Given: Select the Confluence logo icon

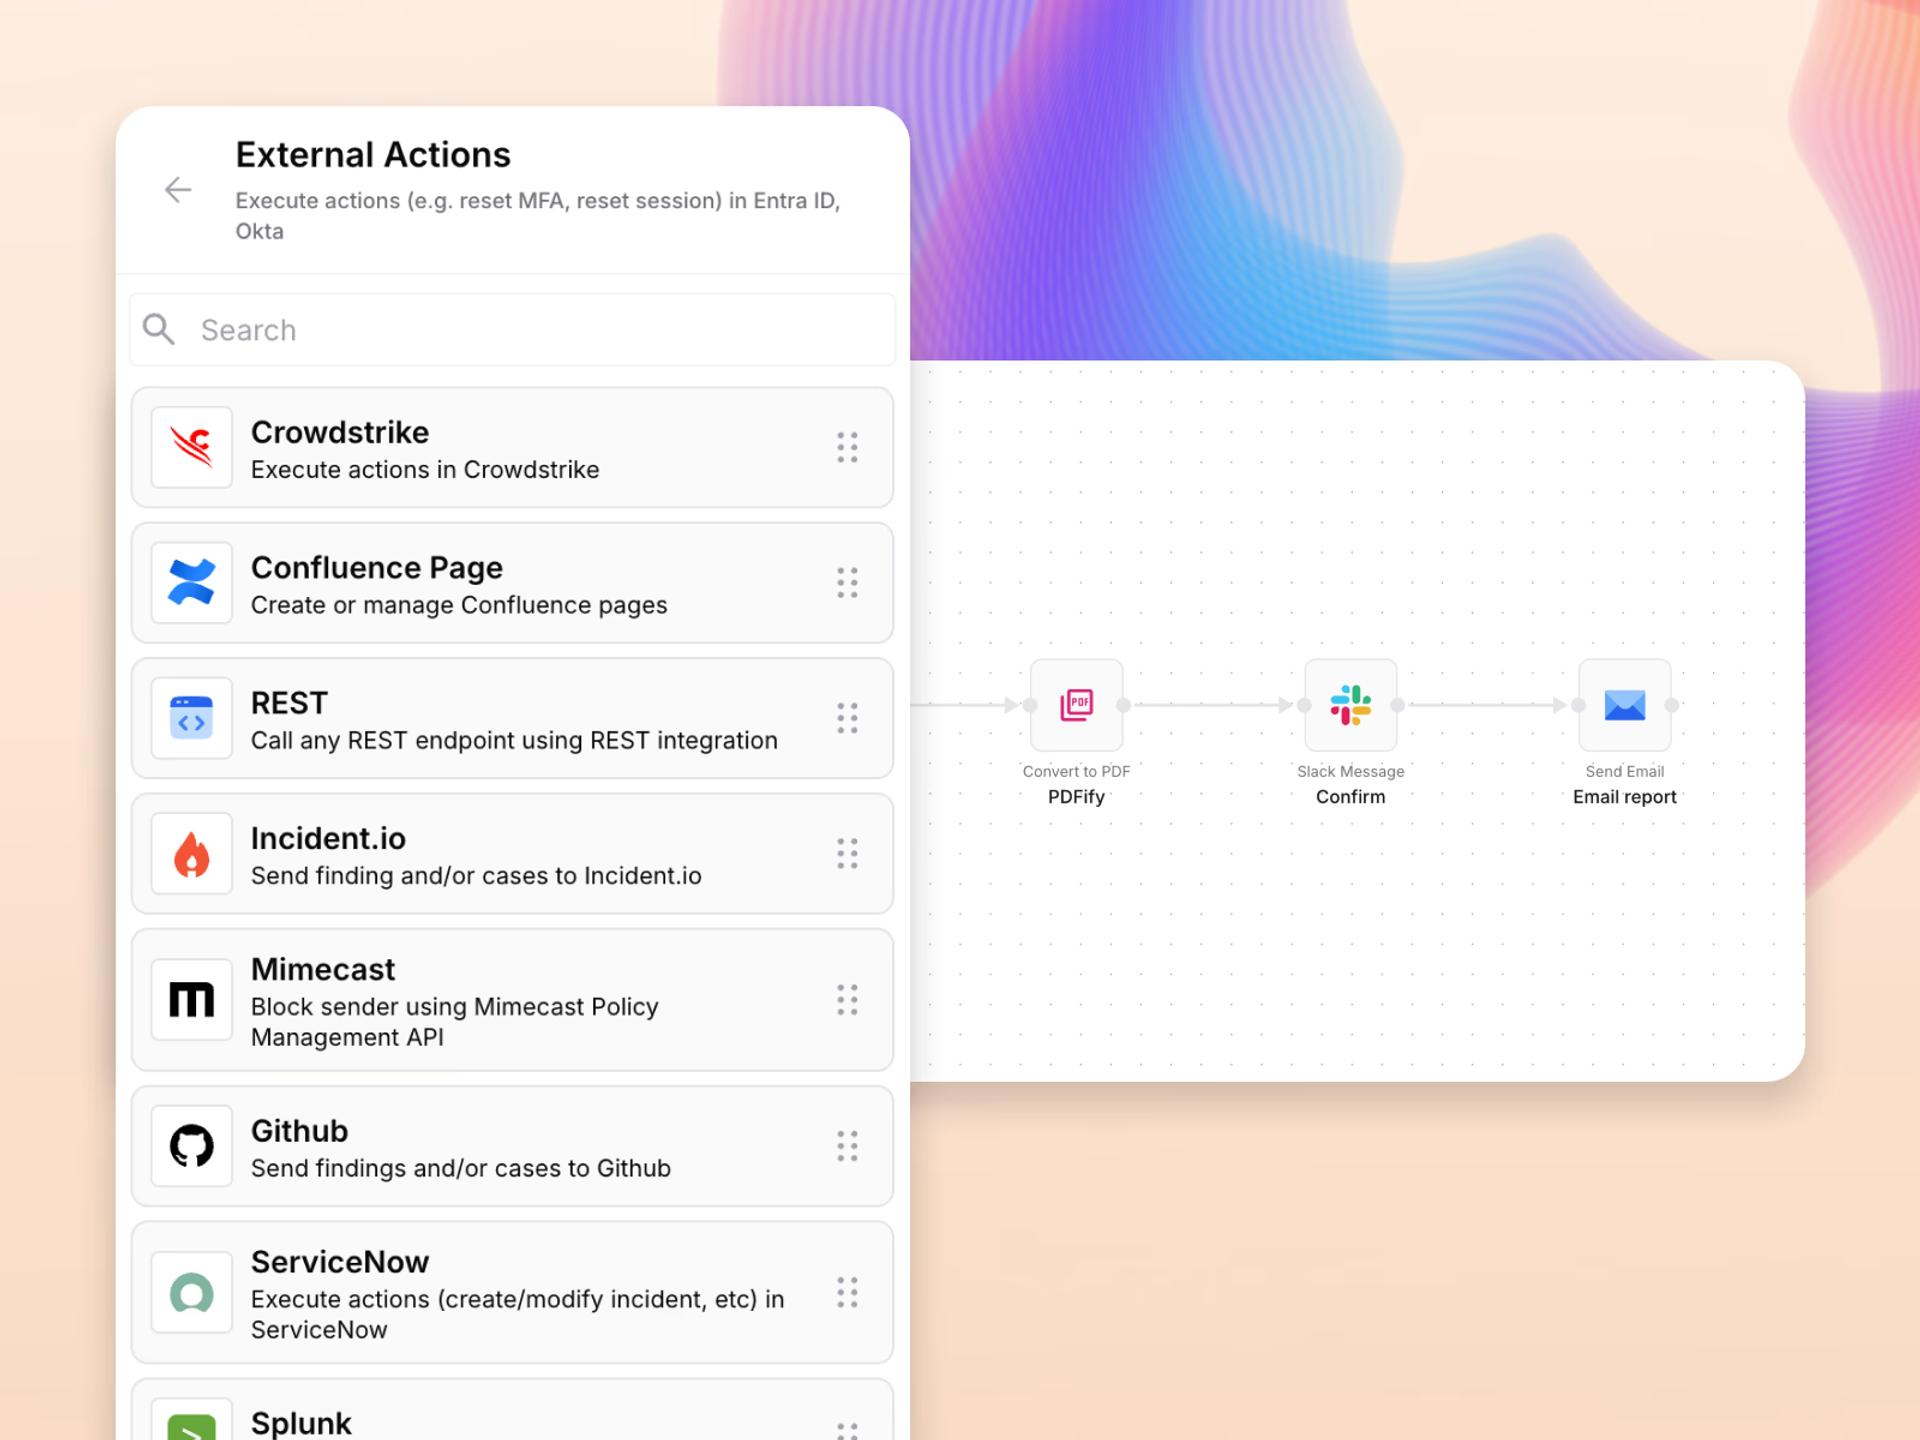Looking at the screenshot, I should pos(192,582).
